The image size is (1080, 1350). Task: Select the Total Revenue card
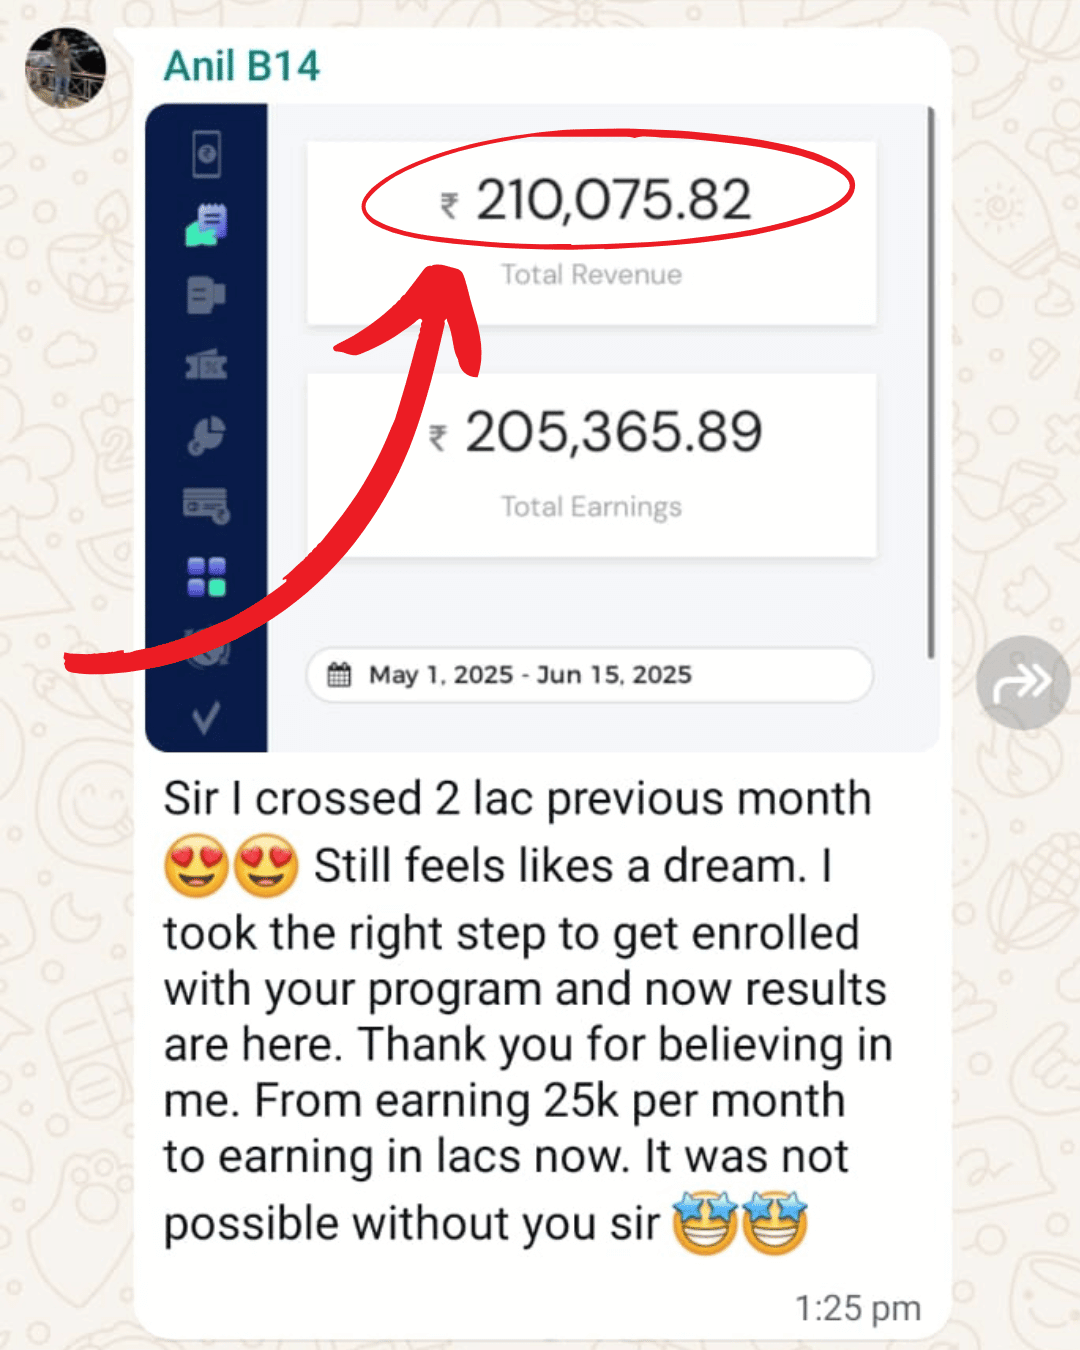click(x=592, y=233)
